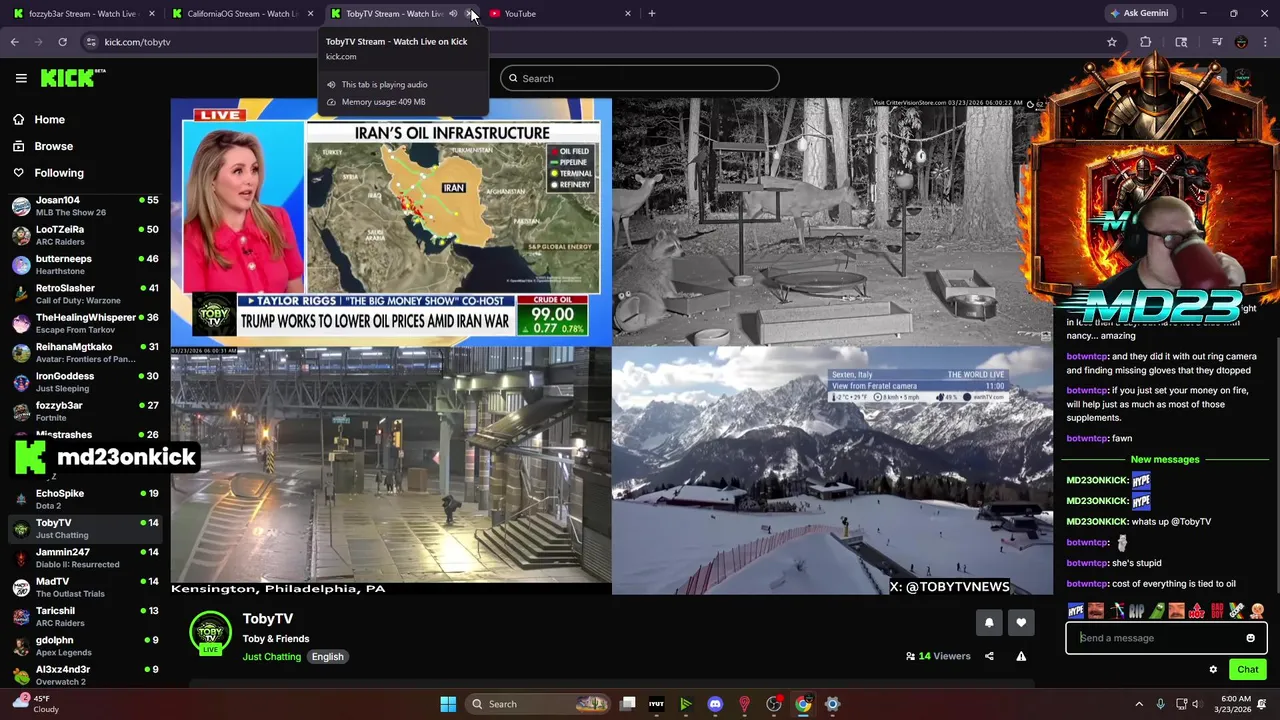The height and width of the screenshot is (720, 1280).
Task: Open the emoji picker in chat
Action: pyautogui.click(x=1250, y=638)
